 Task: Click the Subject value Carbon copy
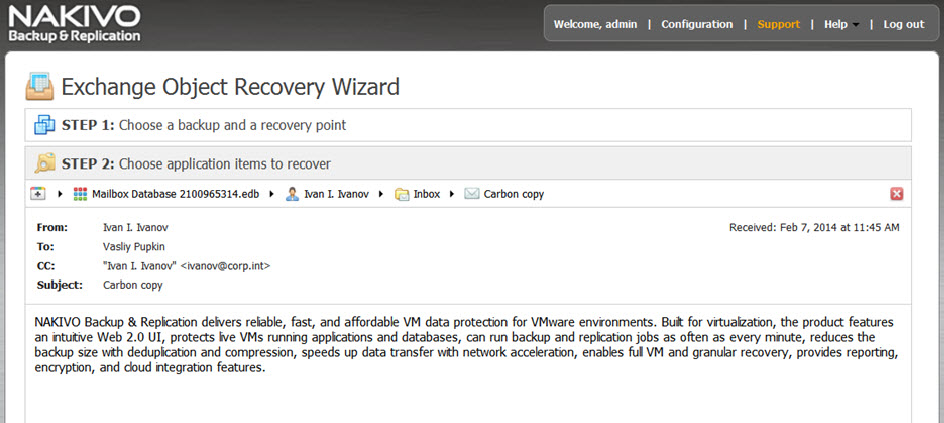132,285
